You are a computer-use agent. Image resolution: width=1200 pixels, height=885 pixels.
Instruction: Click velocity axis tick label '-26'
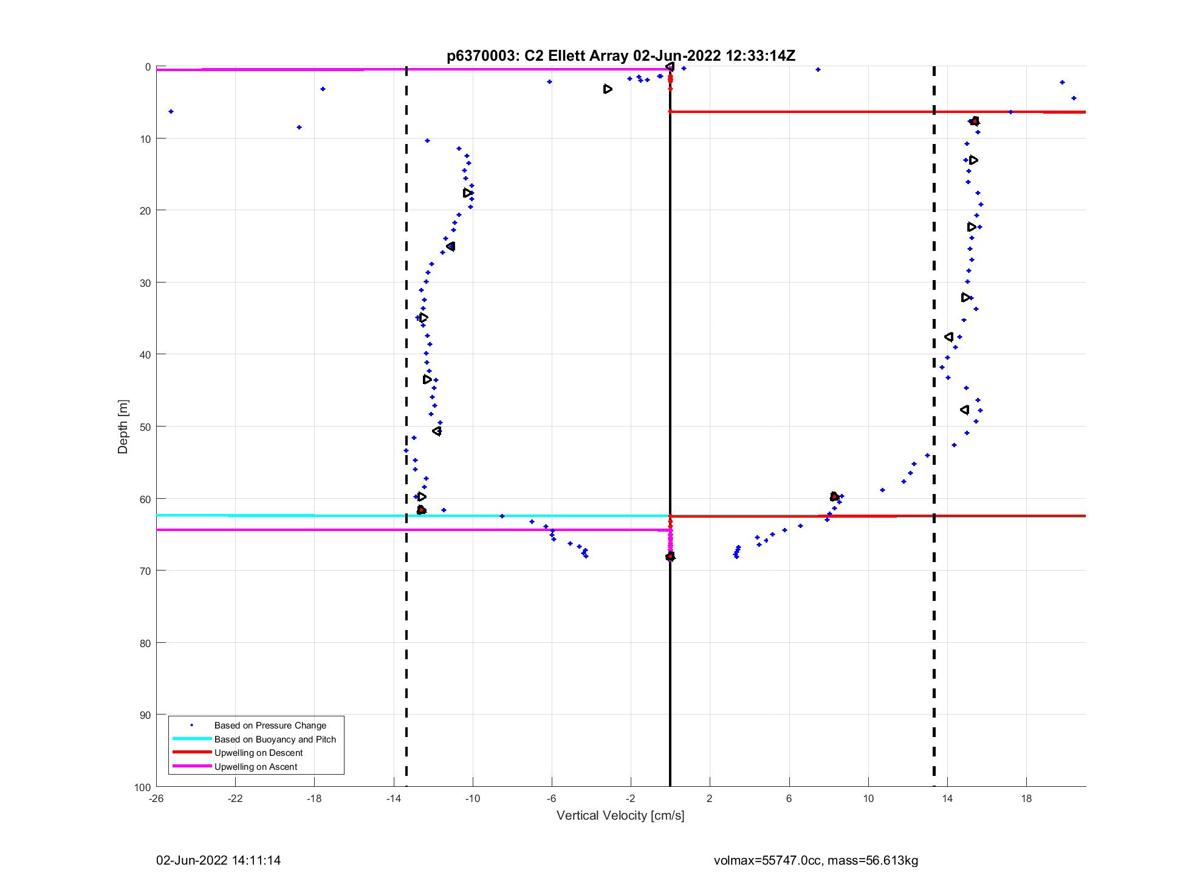tap(156, 798)
